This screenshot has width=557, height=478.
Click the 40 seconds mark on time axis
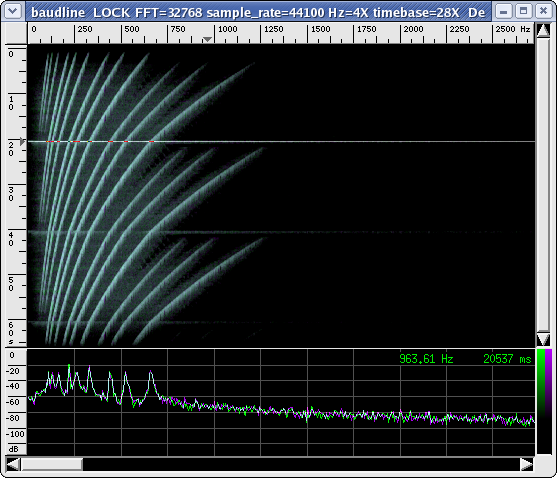click(11, 239)
